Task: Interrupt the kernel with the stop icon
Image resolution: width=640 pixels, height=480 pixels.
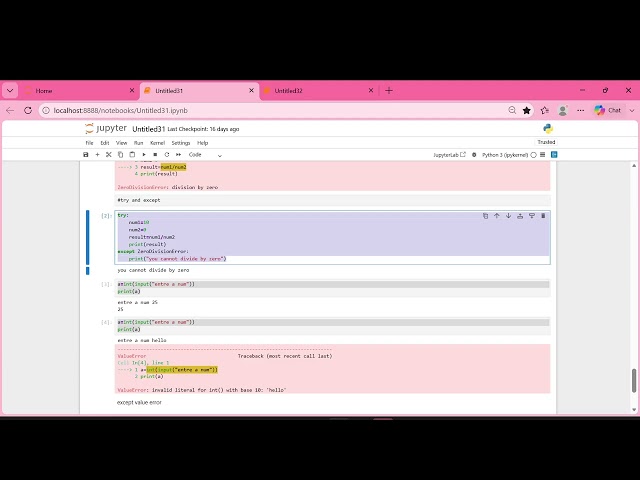Action: coord(155,155)
